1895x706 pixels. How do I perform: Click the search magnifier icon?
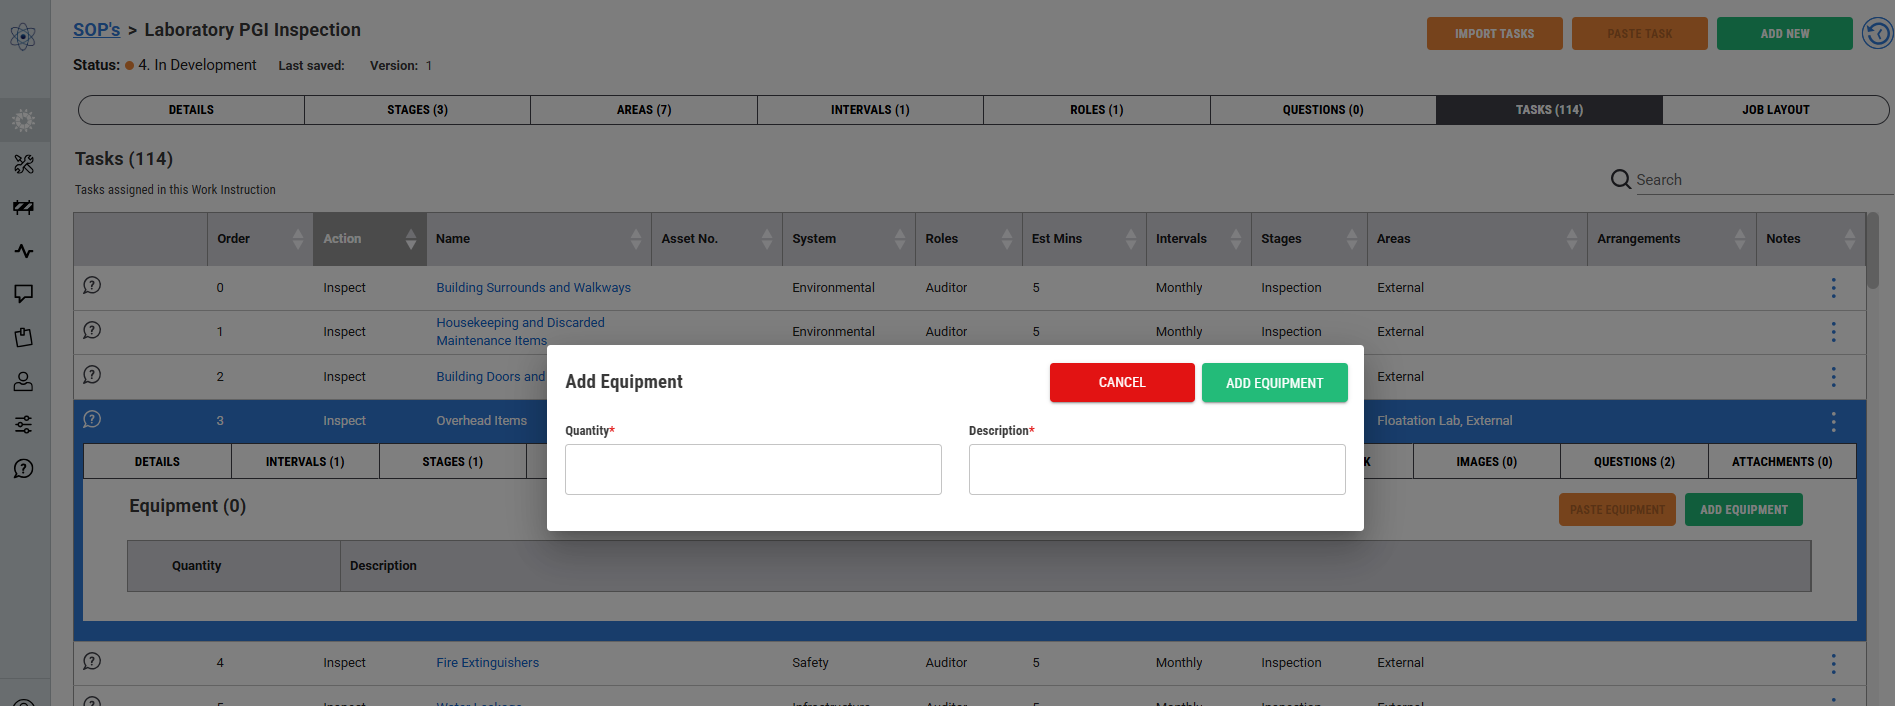click(x=1620, y=179)
